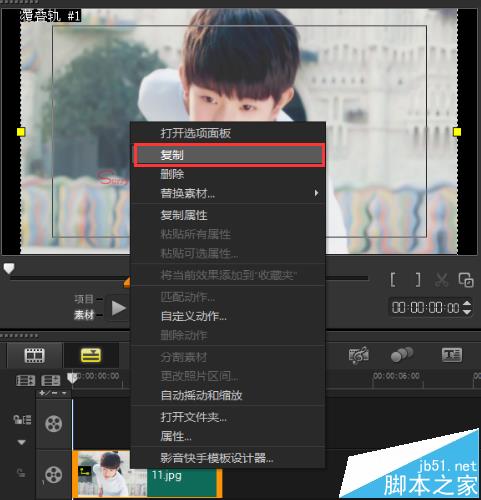Viewport: 481px width, 500px height.
Task: Click 更改照片区间... menu entry
Action: pos(199,376)
